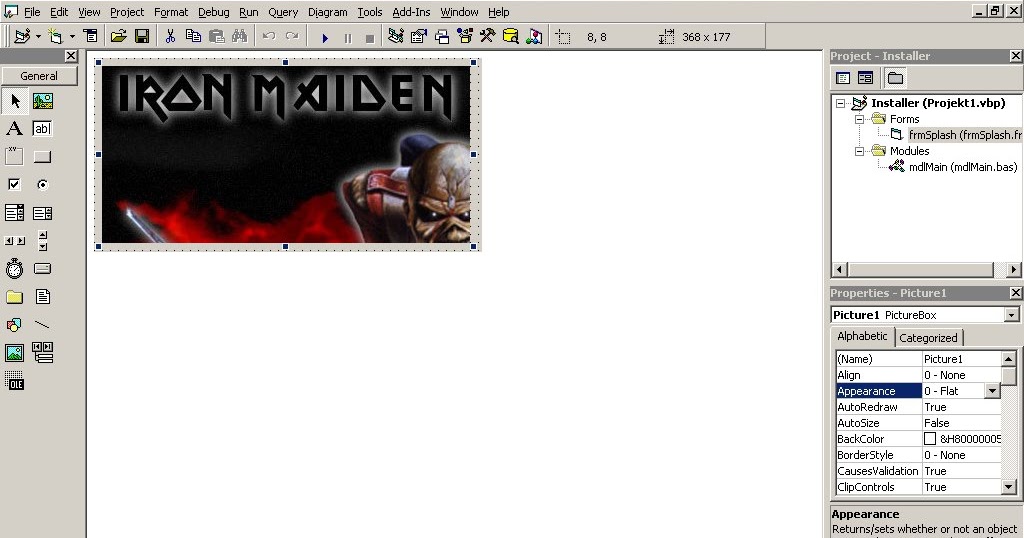Select the DirListBox folder control
The width and height of the screenshot is (1024, 538).
(14, 297)
